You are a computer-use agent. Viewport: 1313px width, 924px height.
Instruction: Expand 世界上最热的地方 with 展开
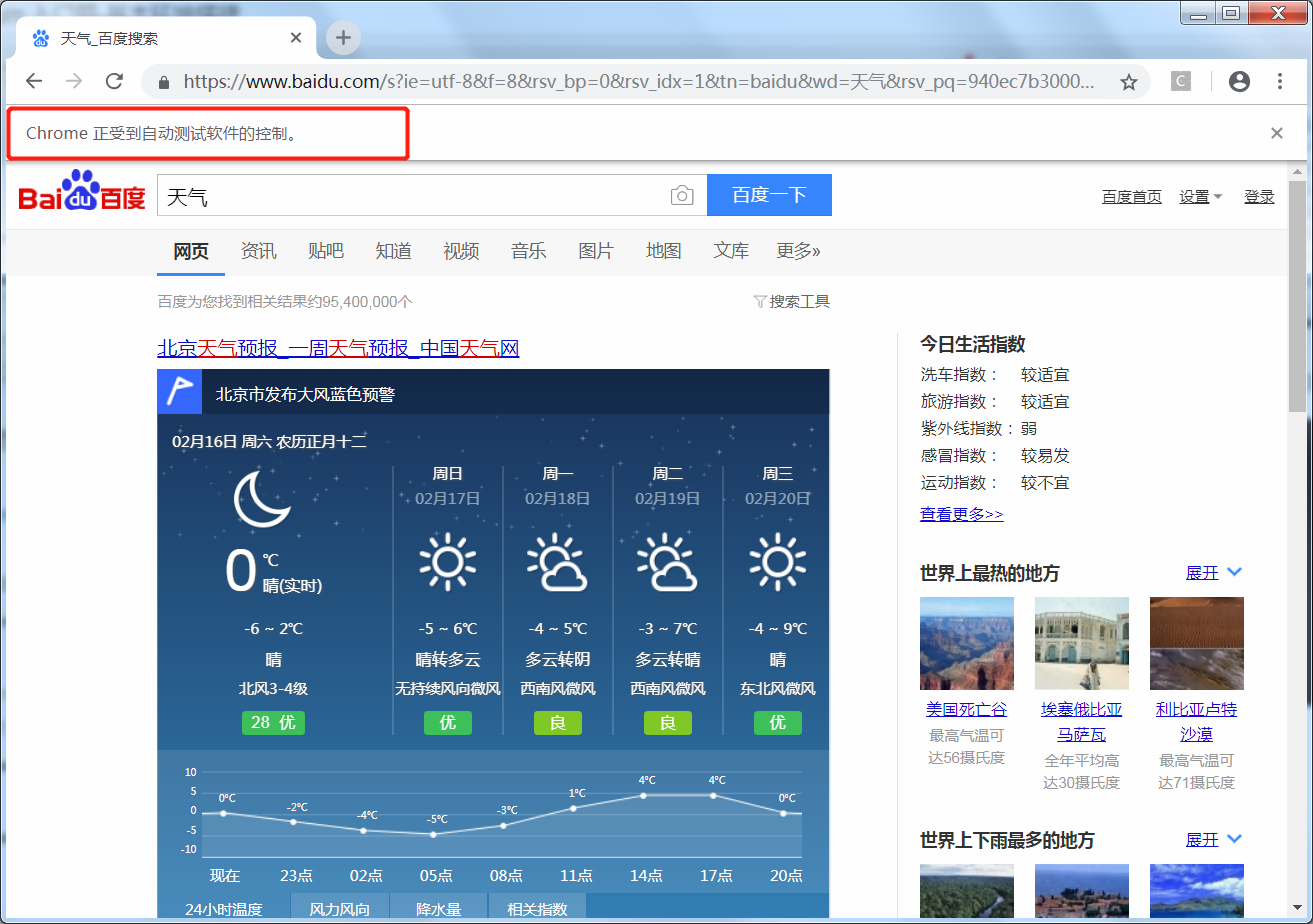[x=1213, y=572]
